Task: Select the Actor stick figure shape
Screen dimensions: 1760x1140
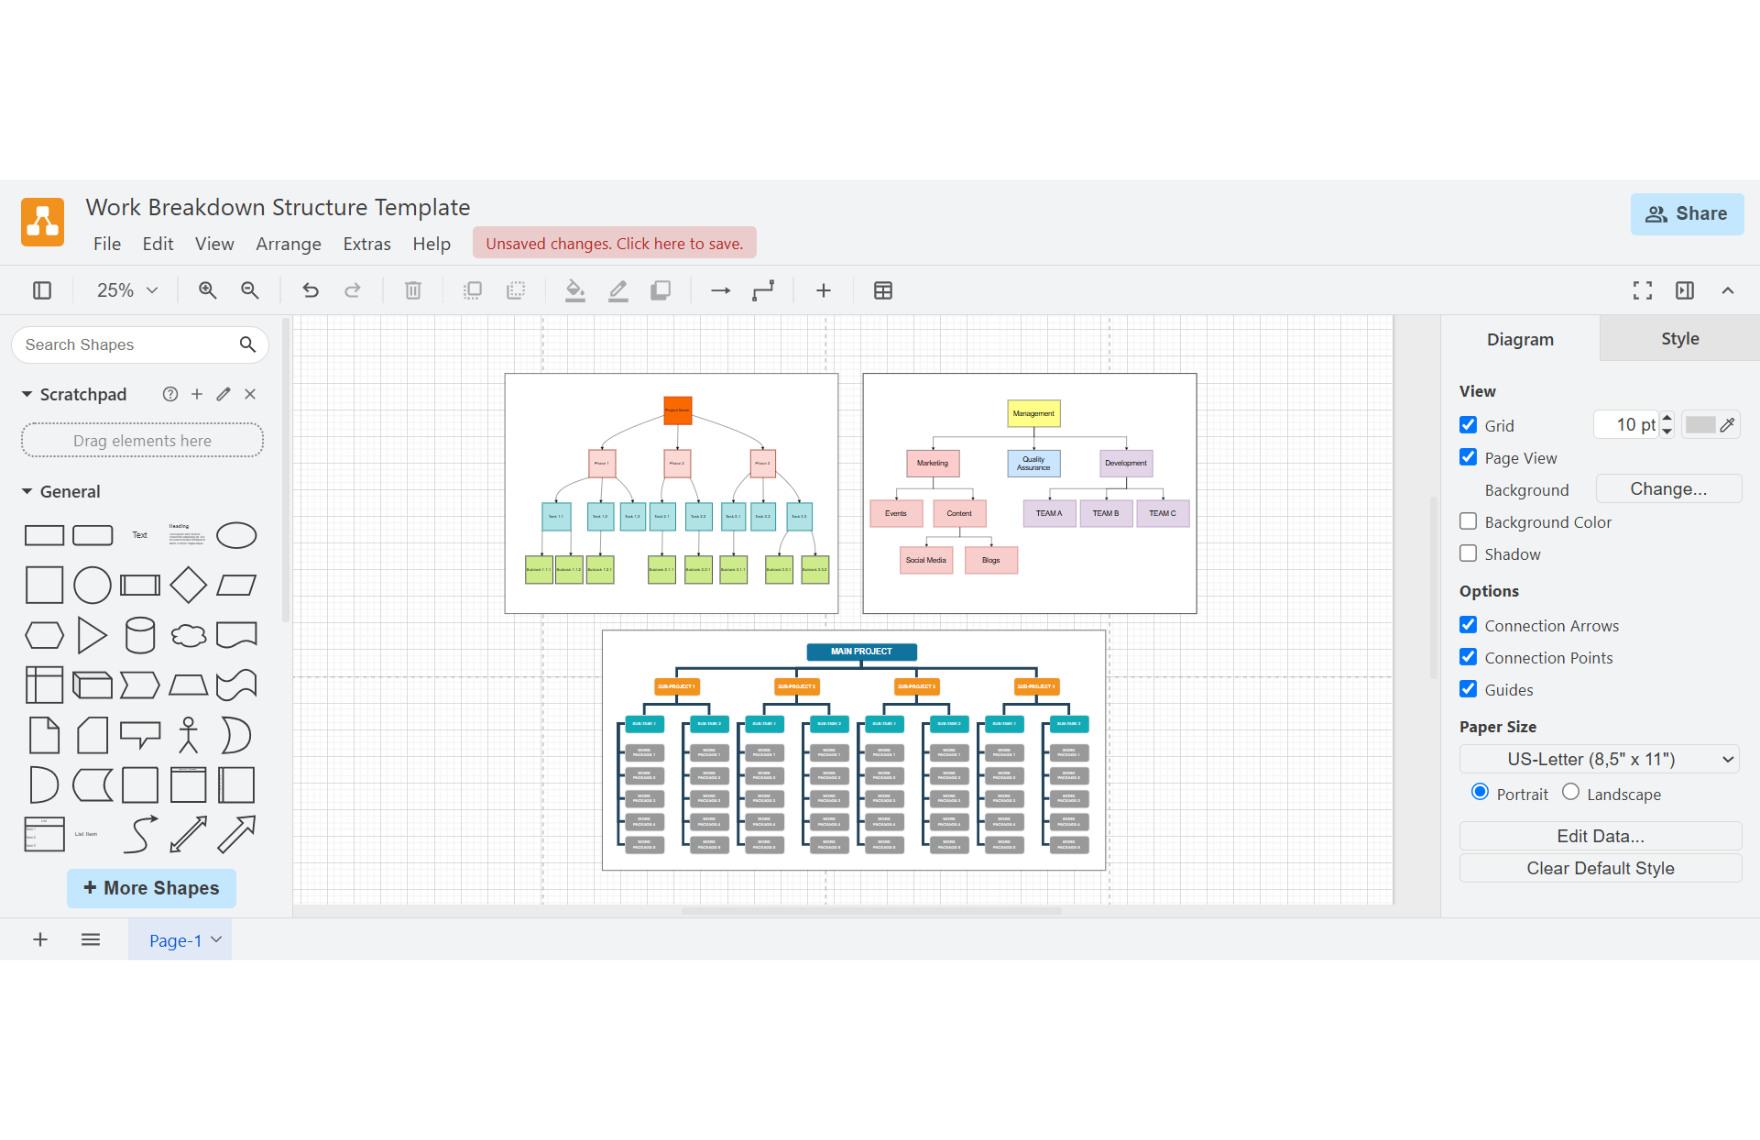Action: pyautogui.click(x=188, y=735)
